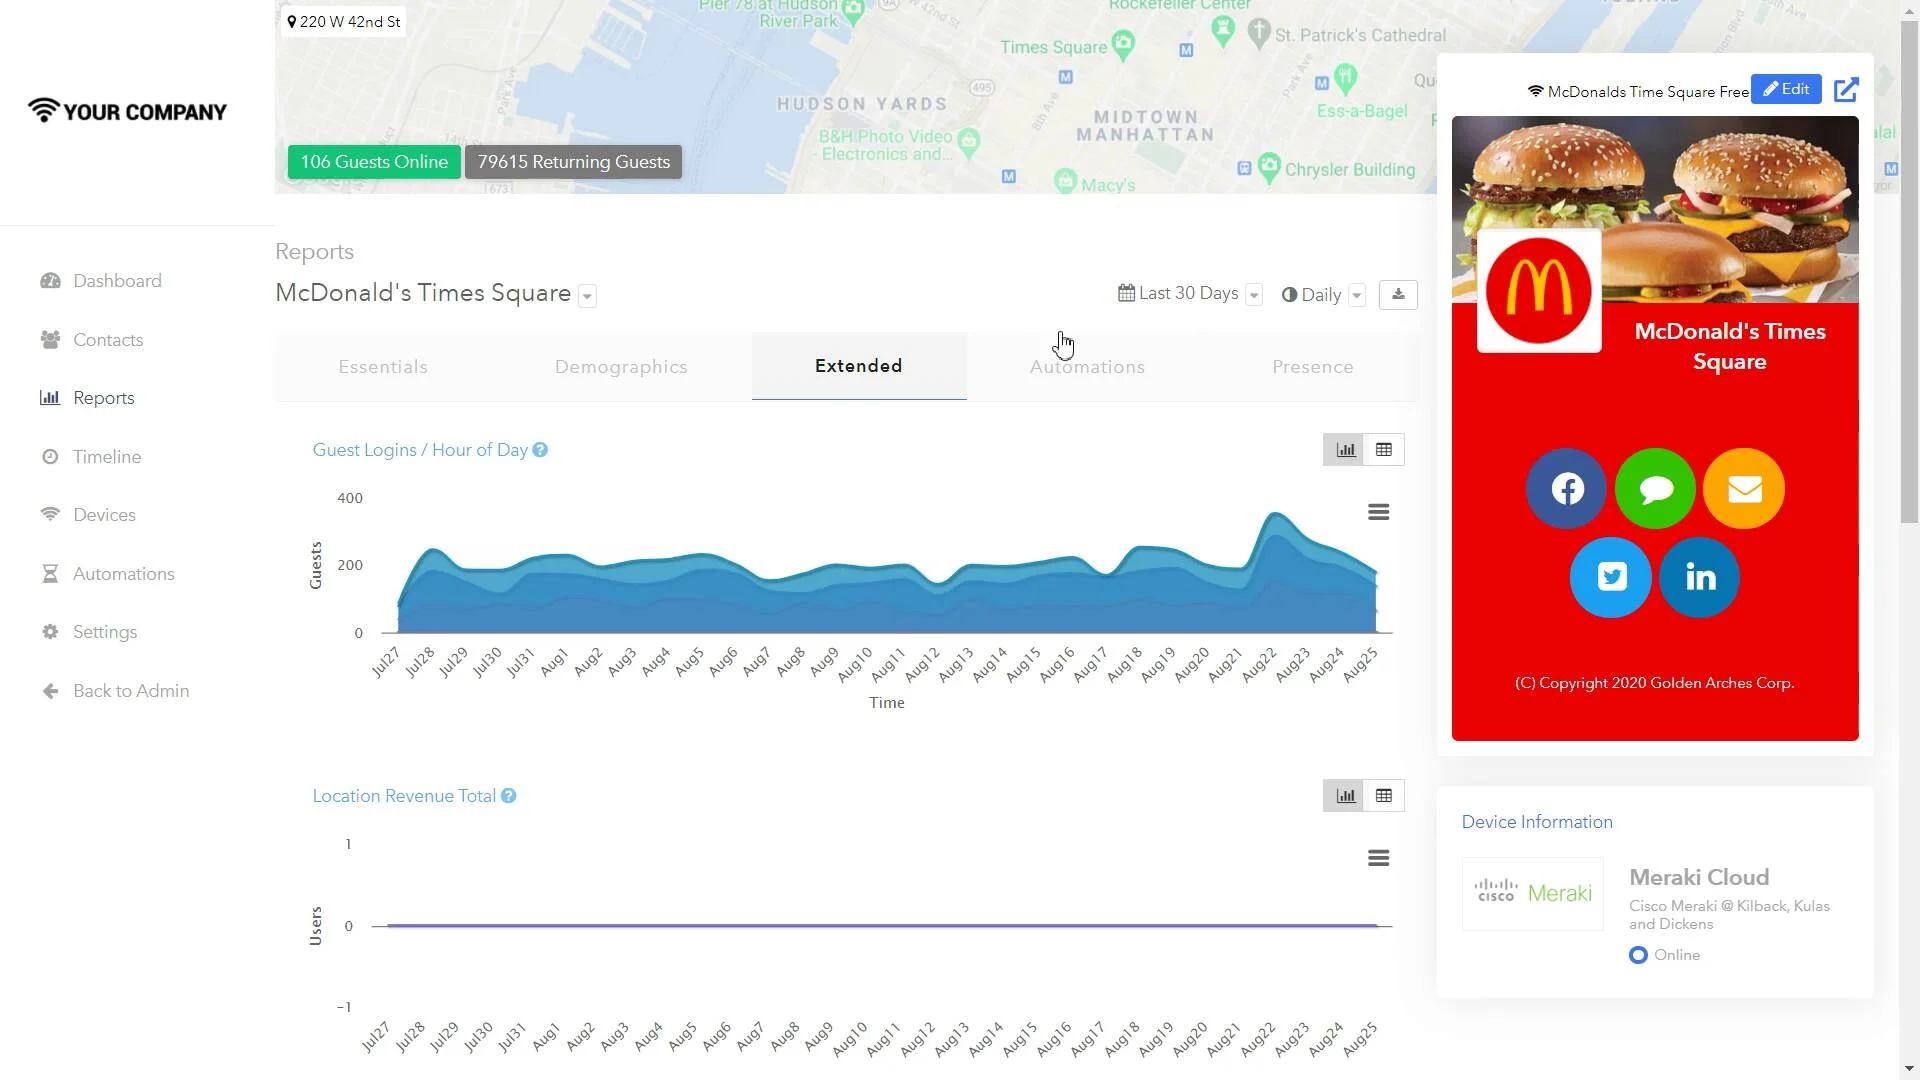Download the report using the export icon
The height and width of the screenshot is (1080, 1920).
1397,294
